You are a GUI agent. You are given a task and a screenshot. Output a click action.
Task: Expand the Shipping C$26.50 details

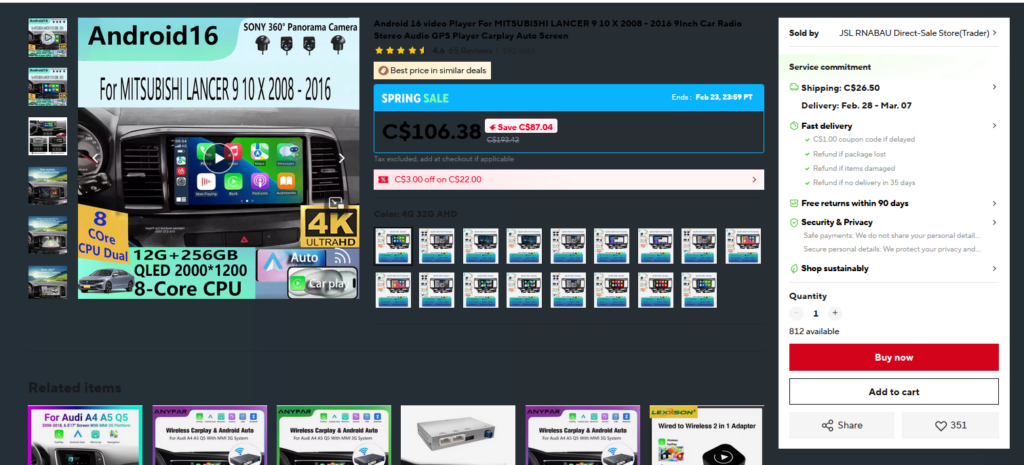(993, 88)
